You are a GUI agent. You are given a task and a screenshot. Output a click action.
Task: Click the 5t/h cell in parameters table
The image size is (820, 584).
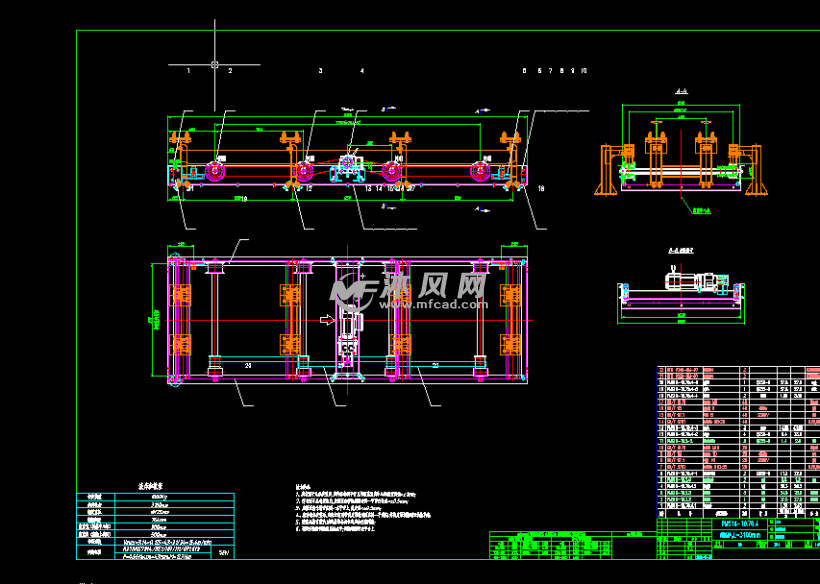click(x=224, y=552)
